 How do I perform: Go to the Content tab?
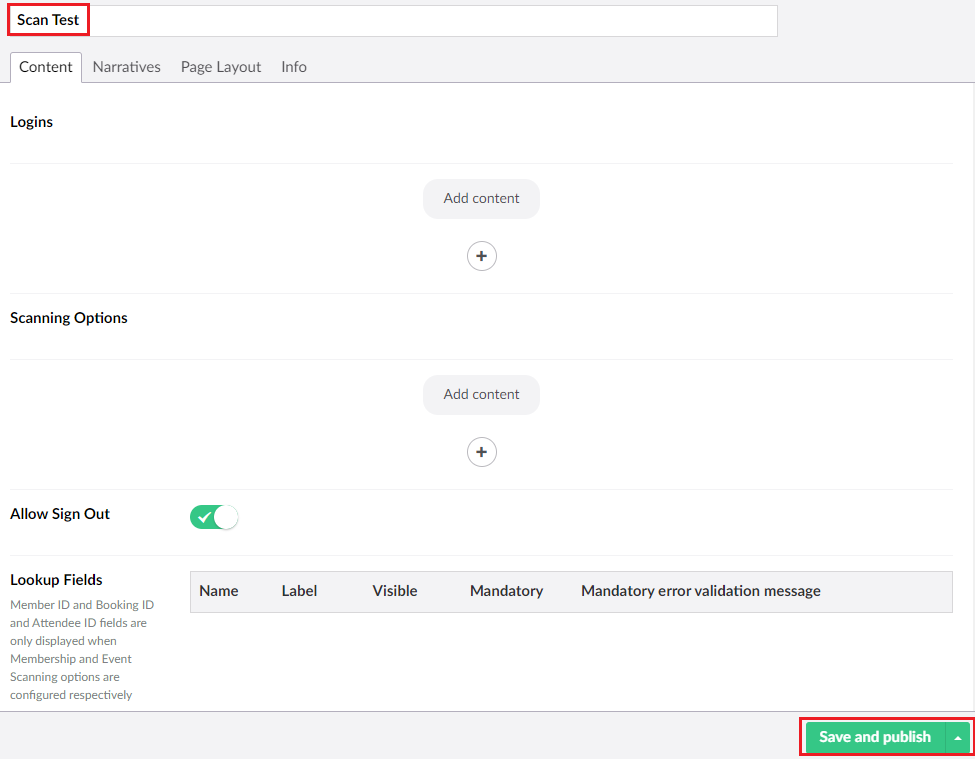point(46,67)
